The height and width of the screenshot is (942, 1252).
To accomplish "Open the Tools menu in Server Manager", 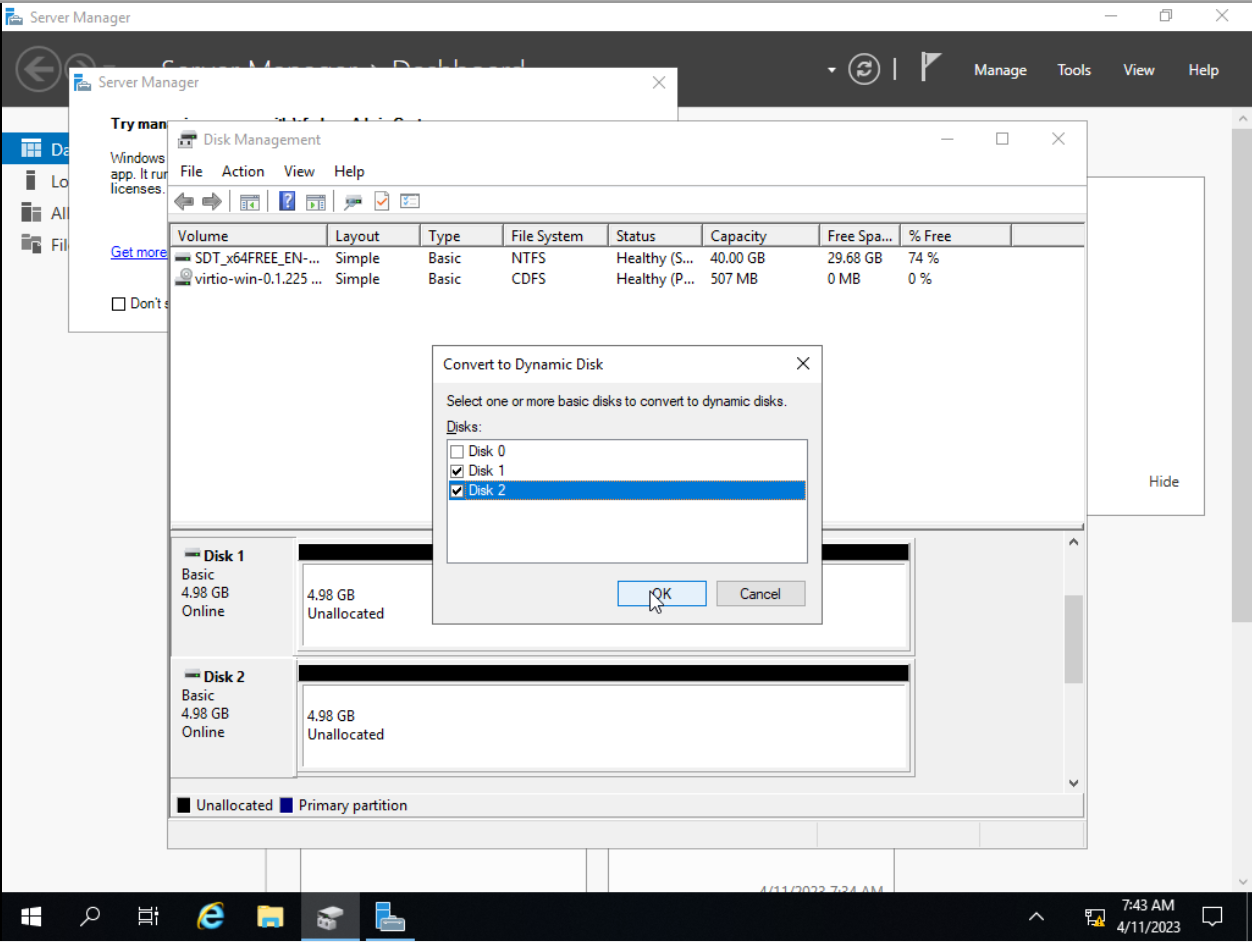I will pyautogui.click(x=1074, y=70).
